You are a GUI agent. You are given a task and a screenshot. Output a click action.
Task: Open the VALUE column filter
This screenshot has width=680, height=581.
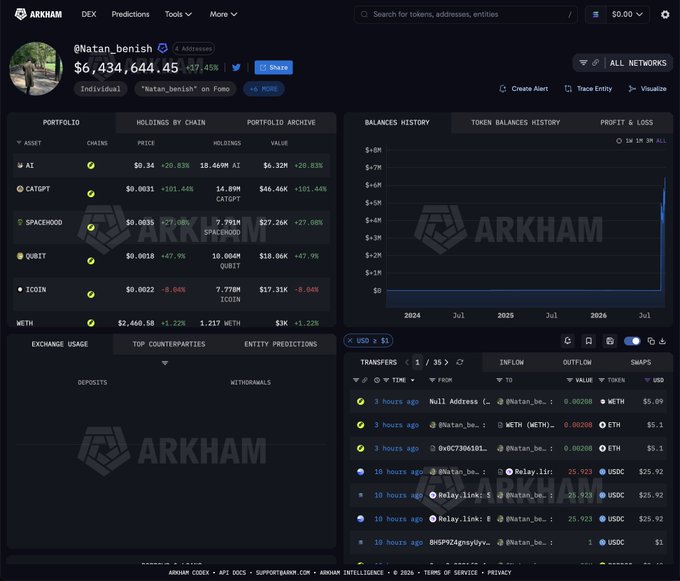coord(569,380)
